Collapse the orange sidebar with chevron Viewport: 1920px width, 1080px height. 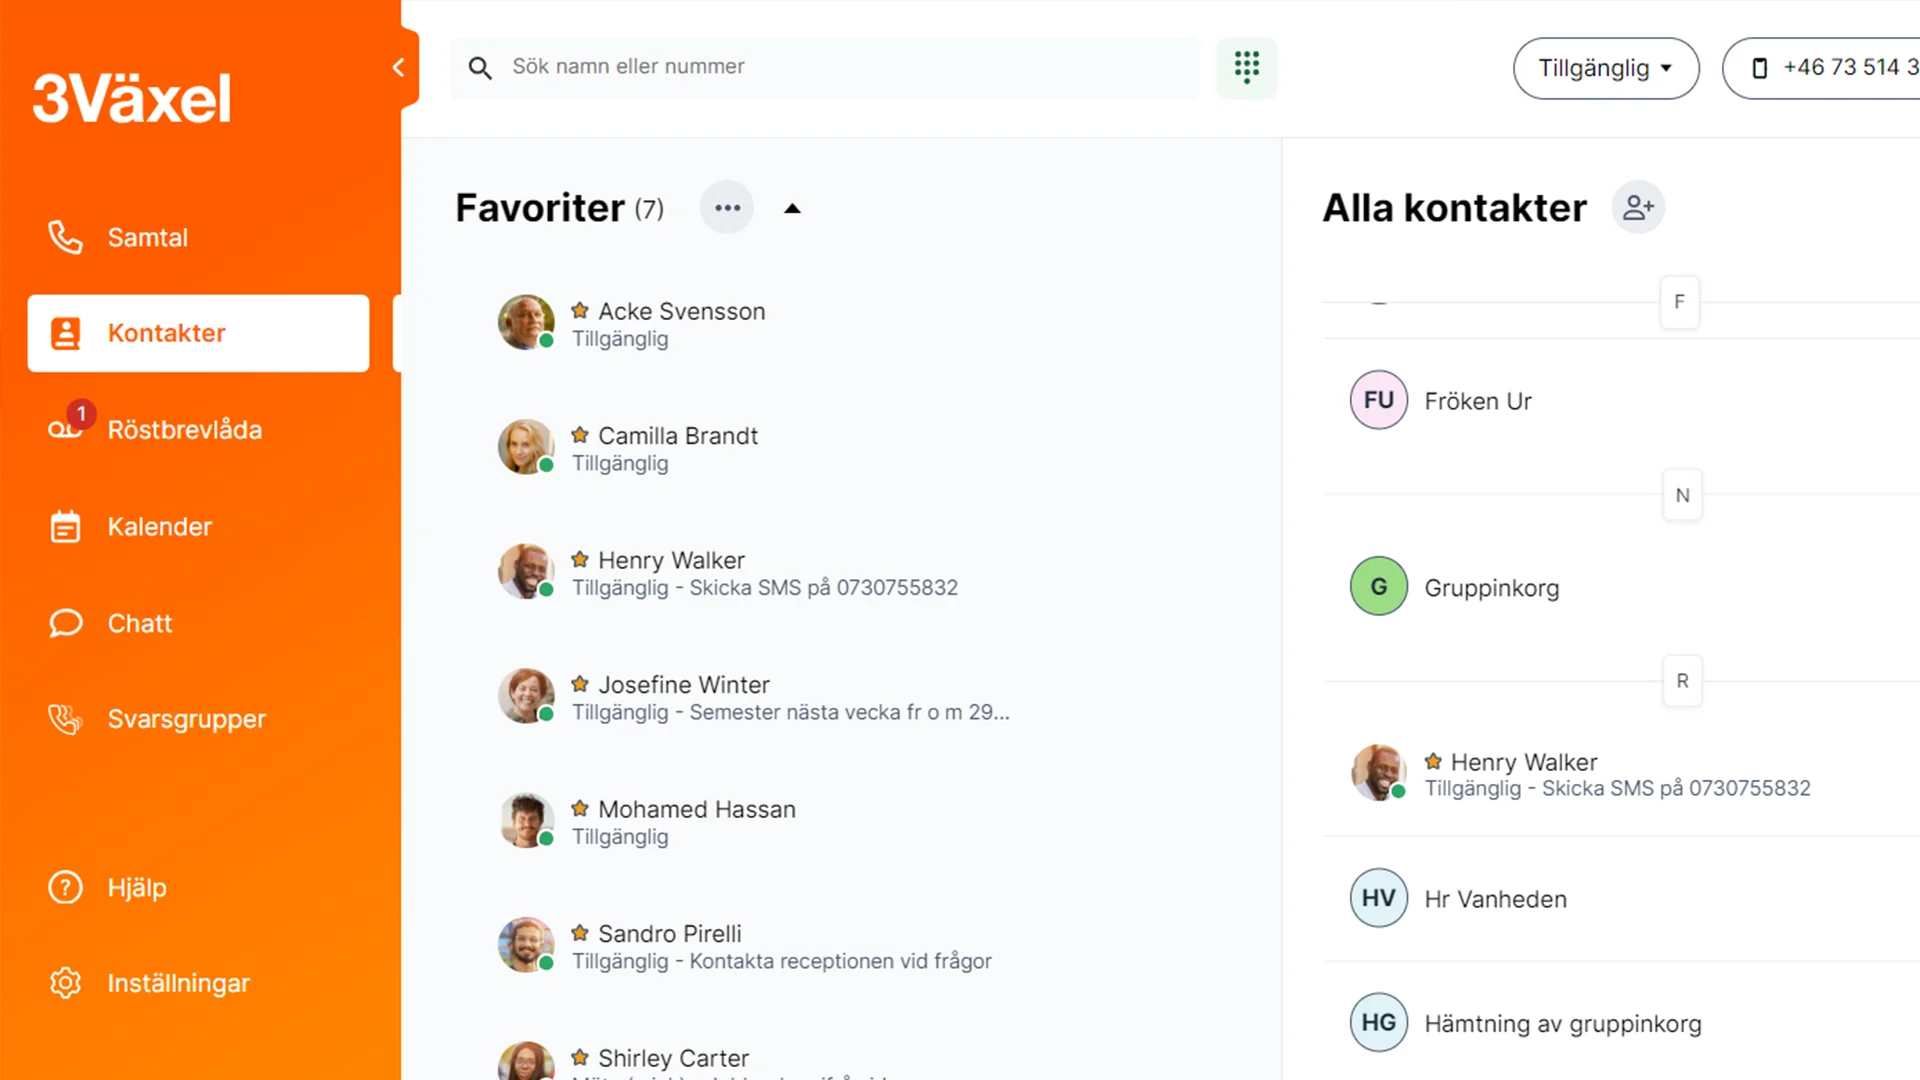pyautogui.click(x=399, y=67)
